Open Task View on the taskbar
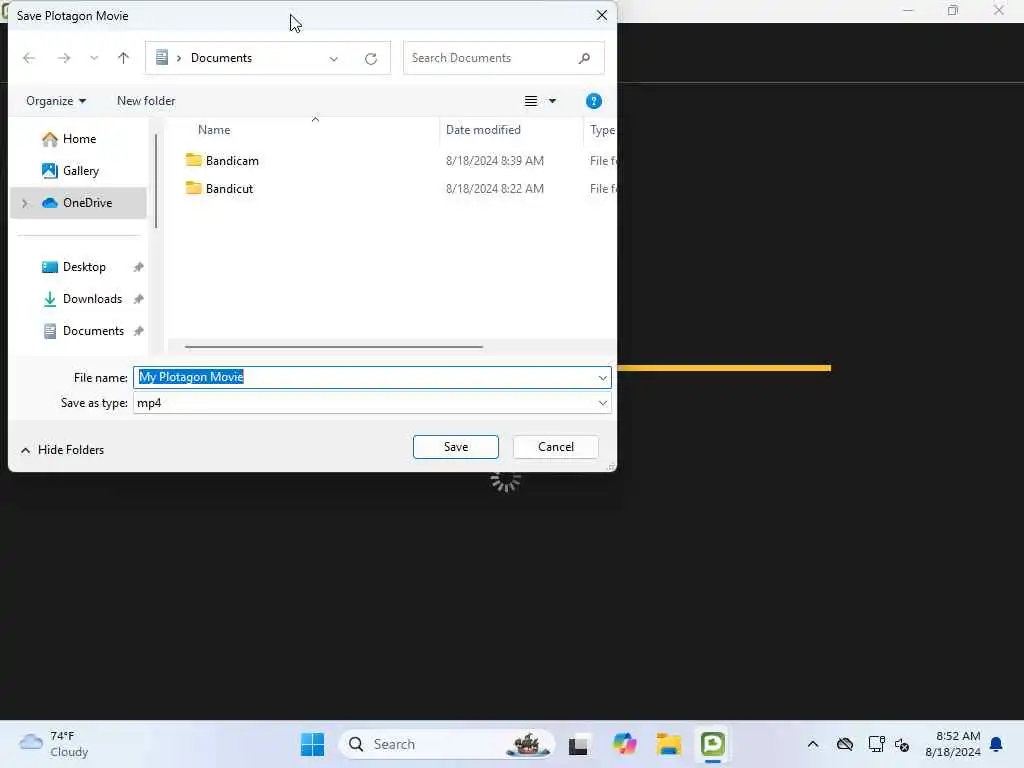 click(x=578, y=744)
